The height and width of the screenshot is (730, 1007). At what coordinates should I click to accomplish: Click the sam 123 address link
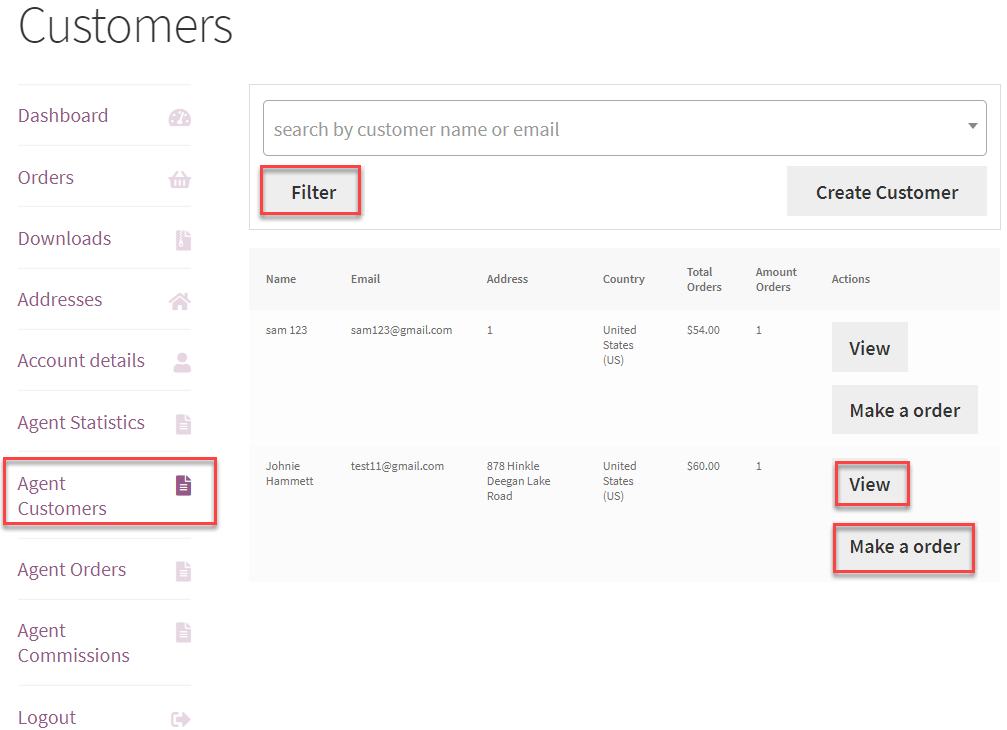click(x=490, y=330)
